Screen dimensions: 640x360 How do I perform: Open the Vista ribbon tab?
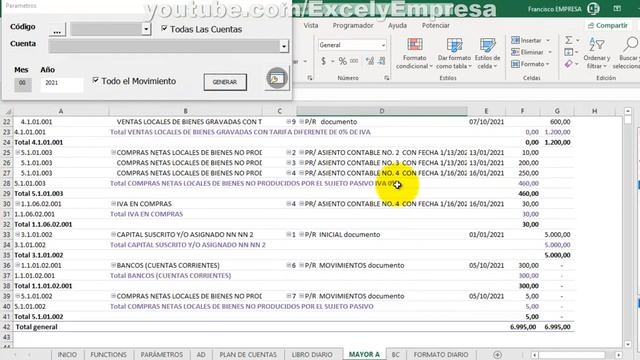click(311, 25)
